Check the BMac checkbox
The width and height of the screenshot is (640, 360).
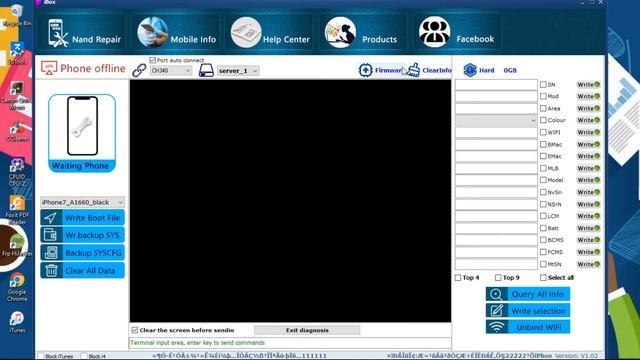tap(543, 144)
